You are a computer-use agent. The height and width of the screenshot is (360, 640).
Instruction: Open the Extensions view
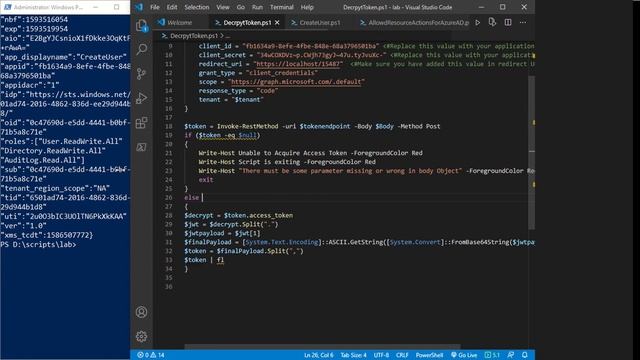tap(142, 122)
